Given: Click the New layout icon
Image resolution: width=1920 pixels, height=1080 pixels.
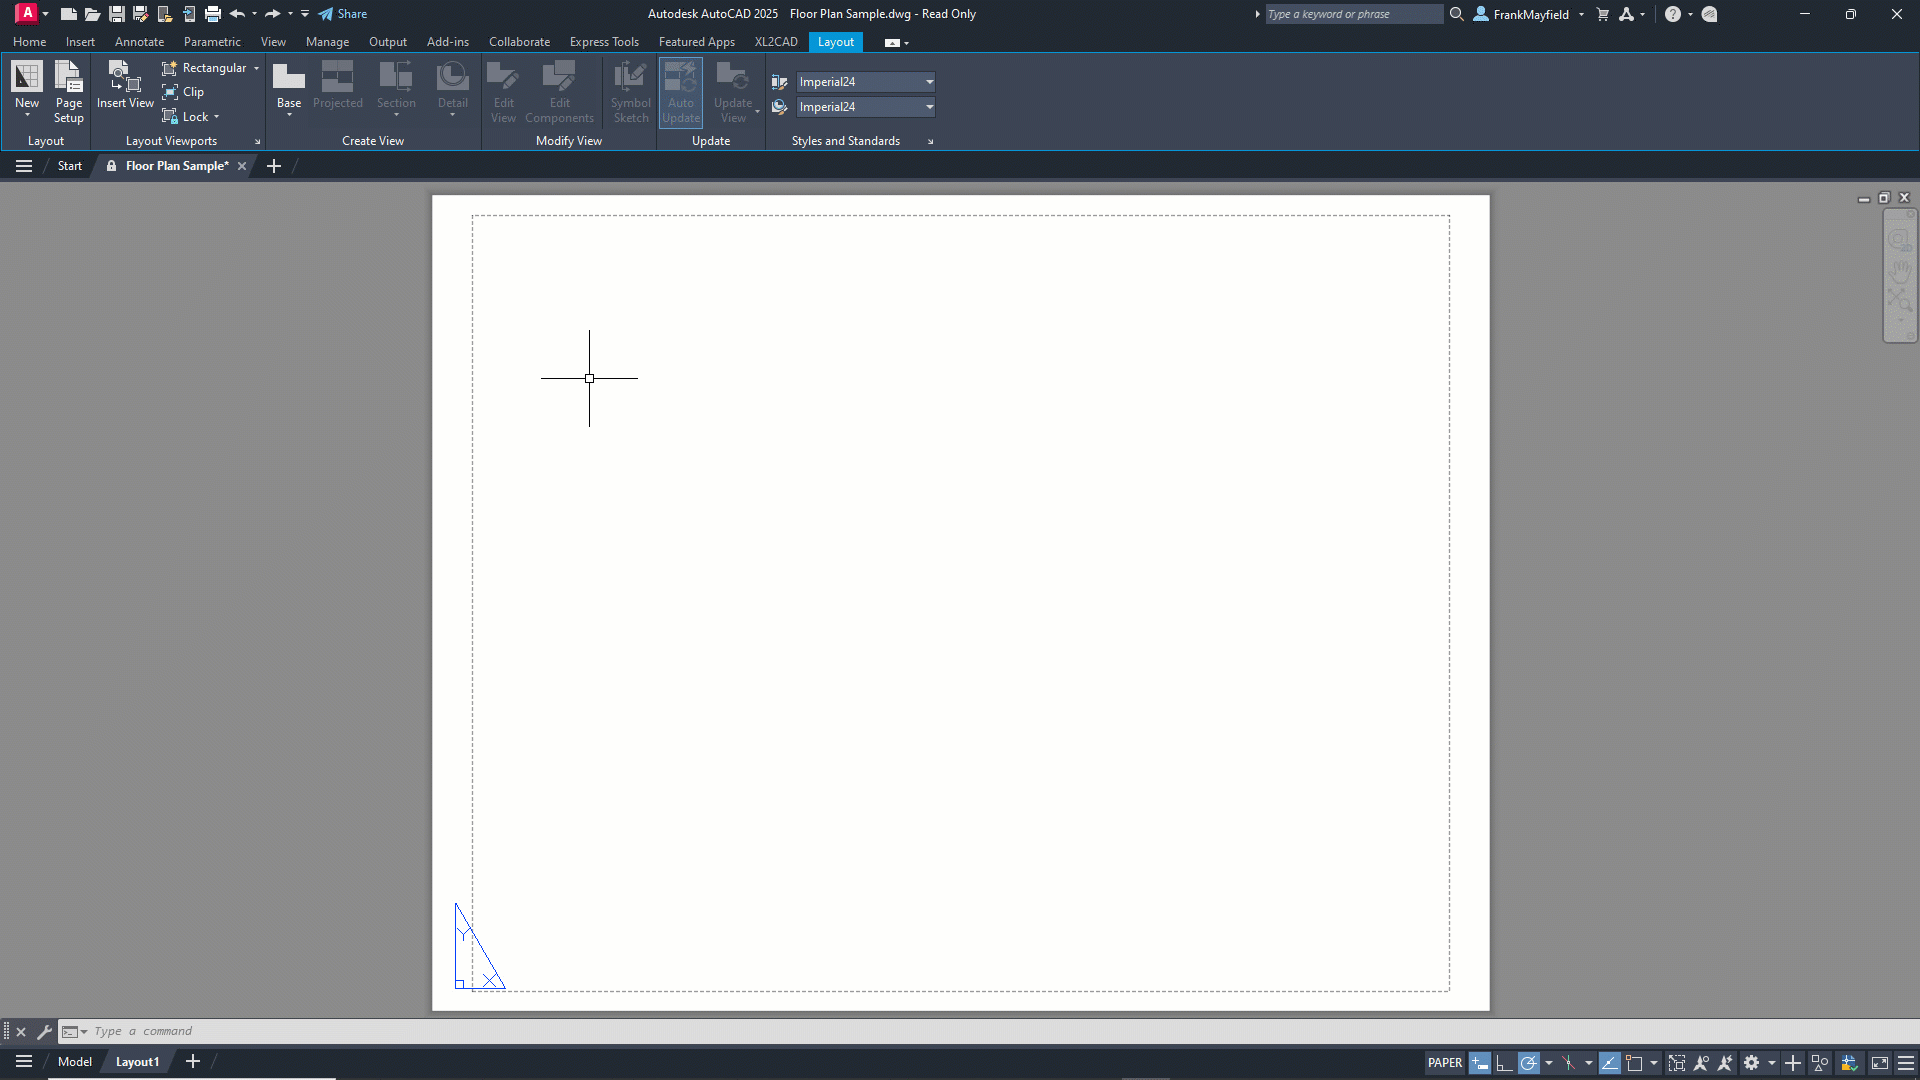Looking at the screenshot, I should (x=27, y=78).
